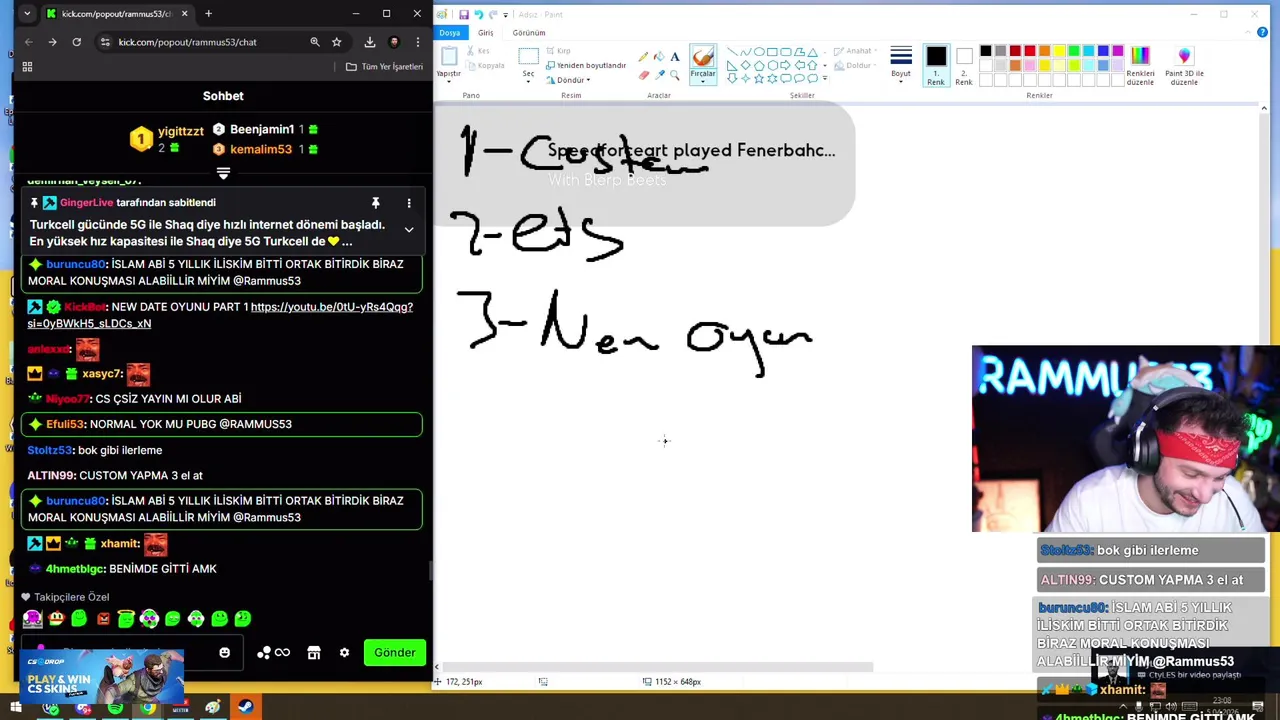The width and height of the screenshot is (1280, 720).
Task: Select 1. Renk color one box
Action: click(x=936, y=66)
